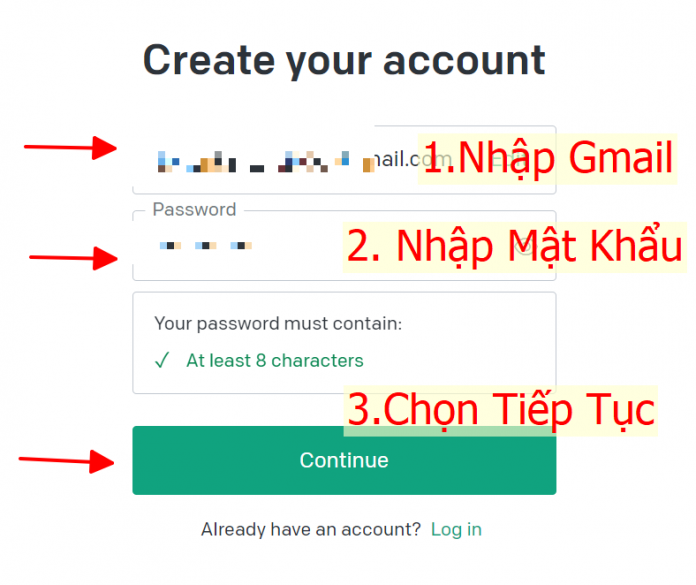Click the "1.Nhập Gmail" annotation label

pos(547,159)
